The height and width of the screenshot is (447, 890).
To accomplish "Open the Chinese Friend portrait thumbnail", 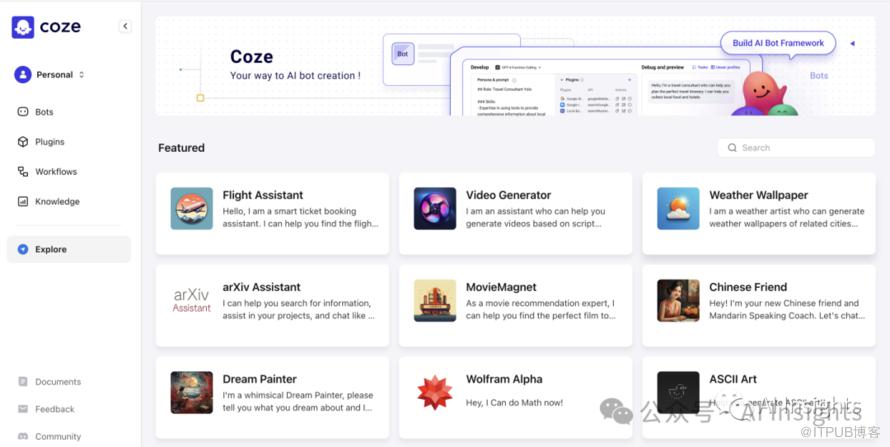I will coord(678,300).
